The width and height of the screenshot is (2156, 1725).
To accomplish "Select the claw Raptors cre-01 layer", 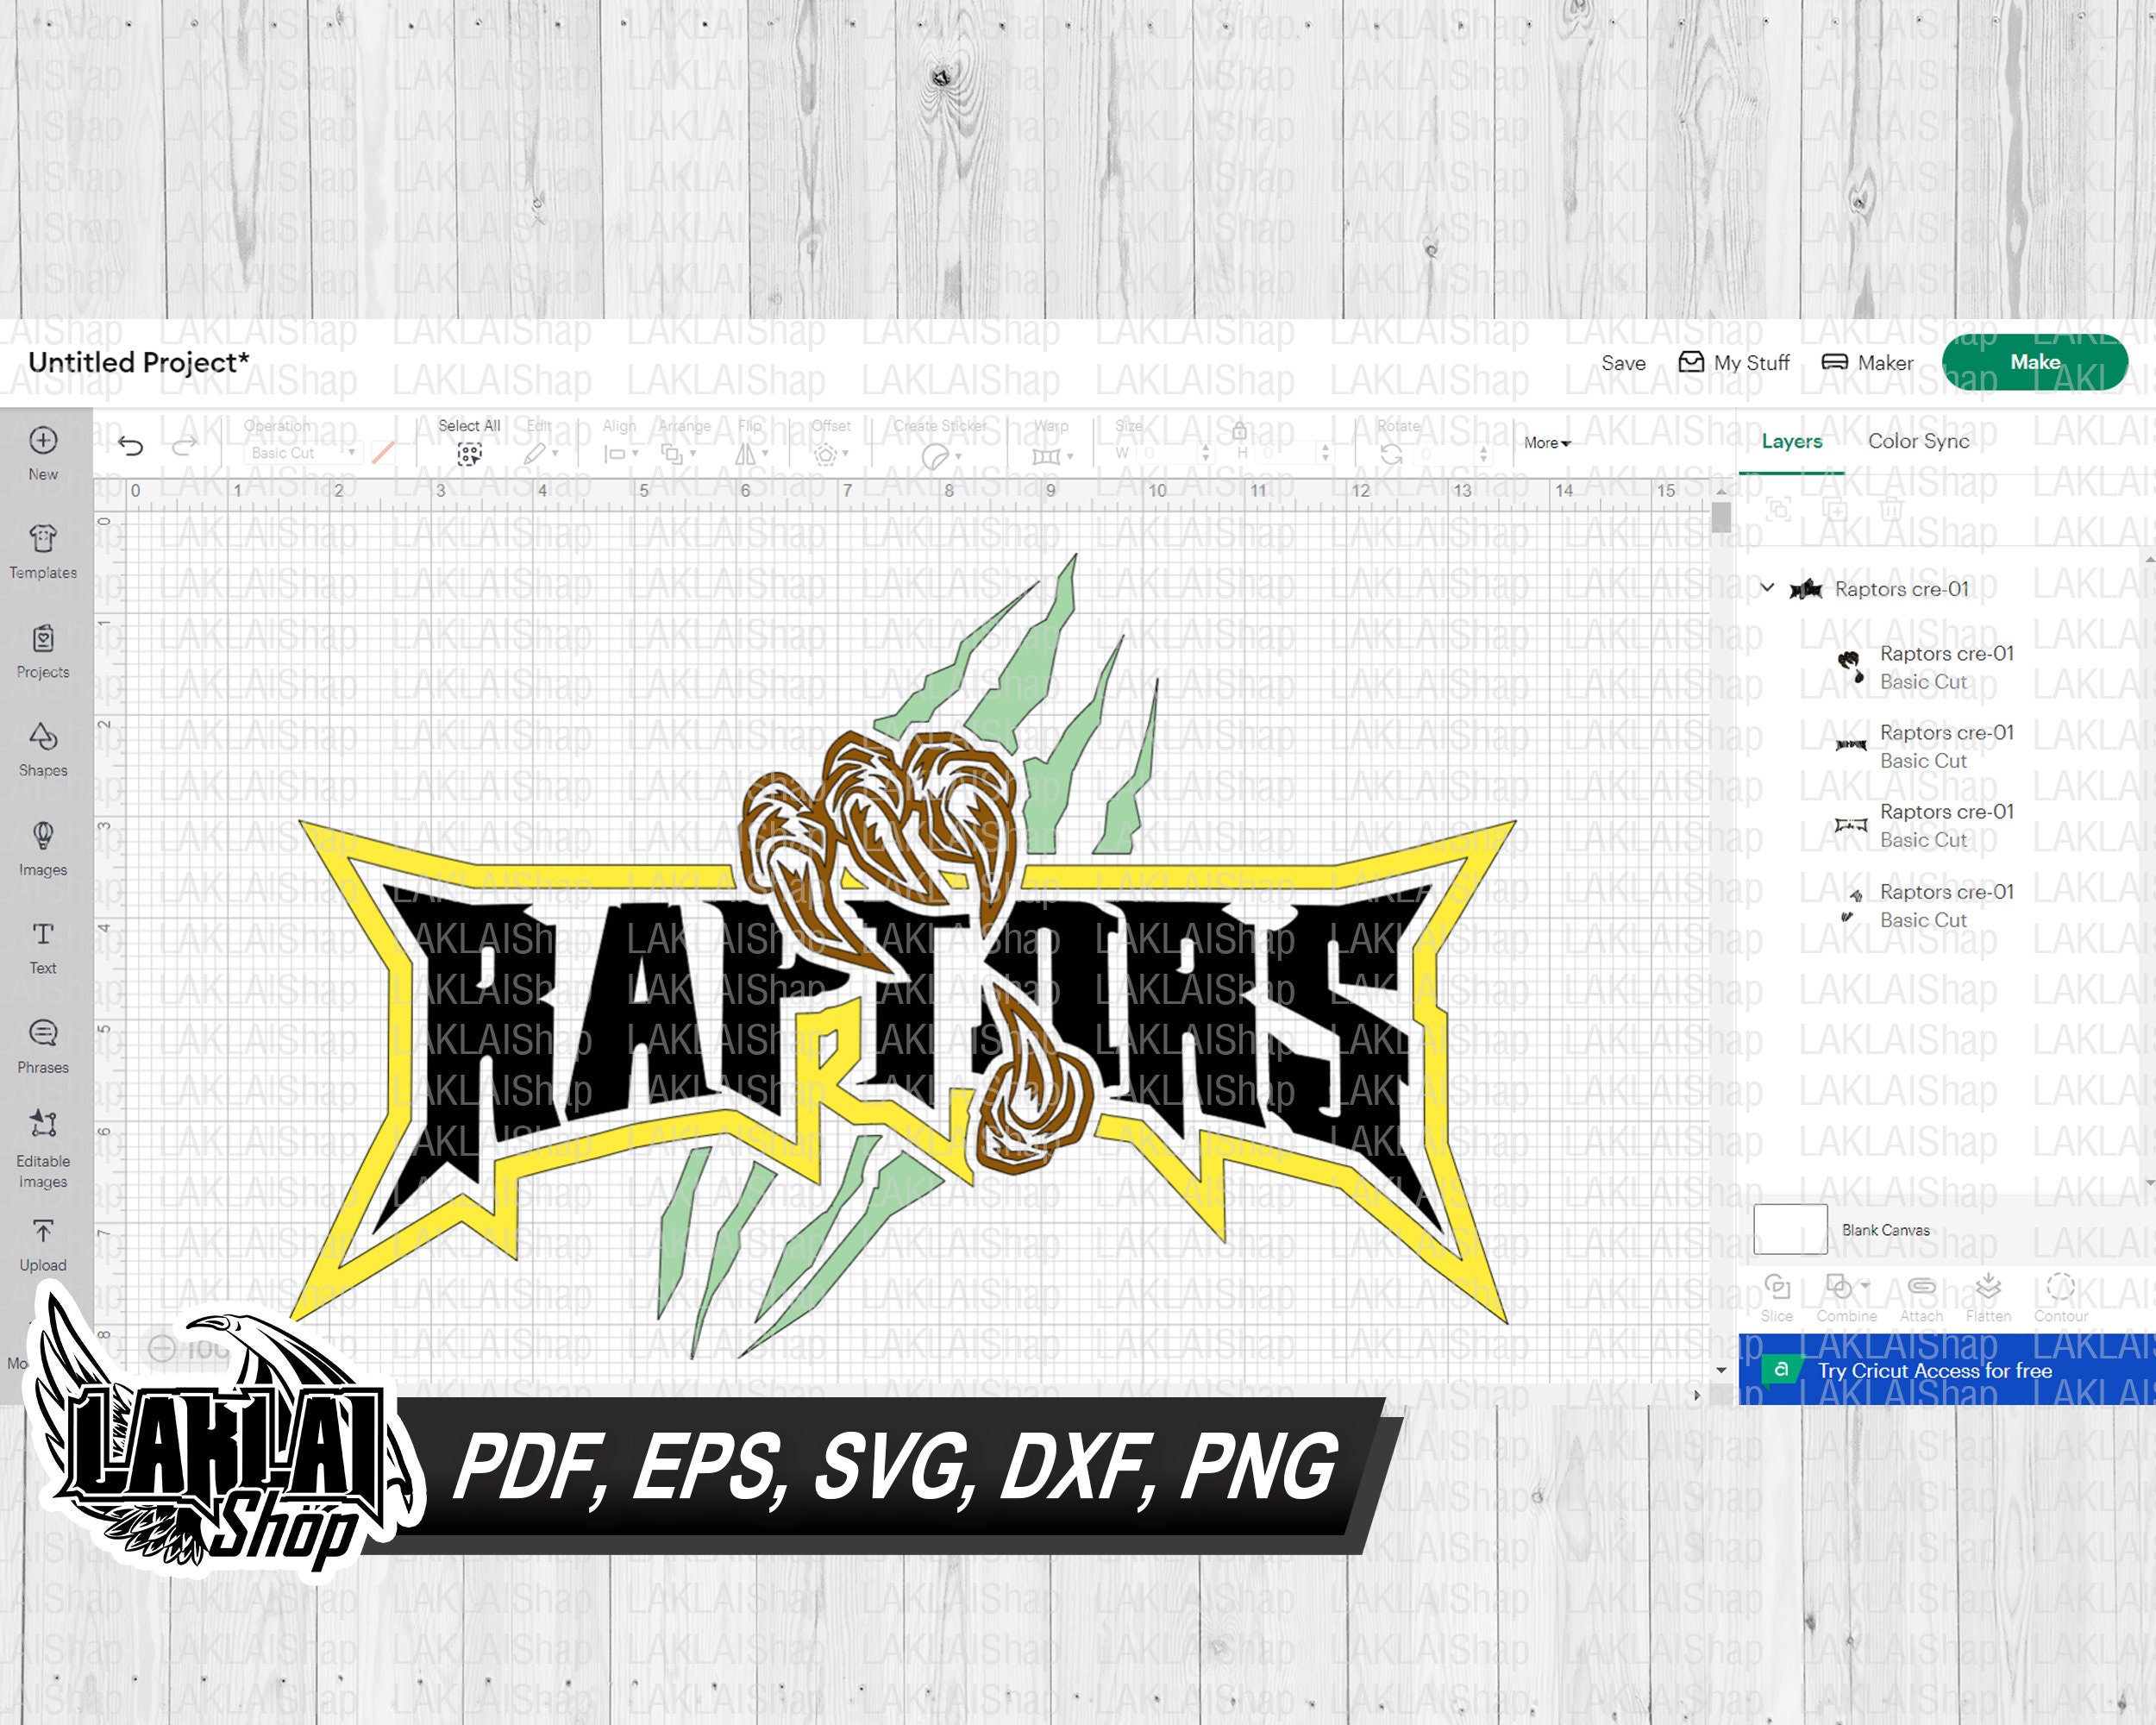I will pyautogui.click(x=1925, y=667).
